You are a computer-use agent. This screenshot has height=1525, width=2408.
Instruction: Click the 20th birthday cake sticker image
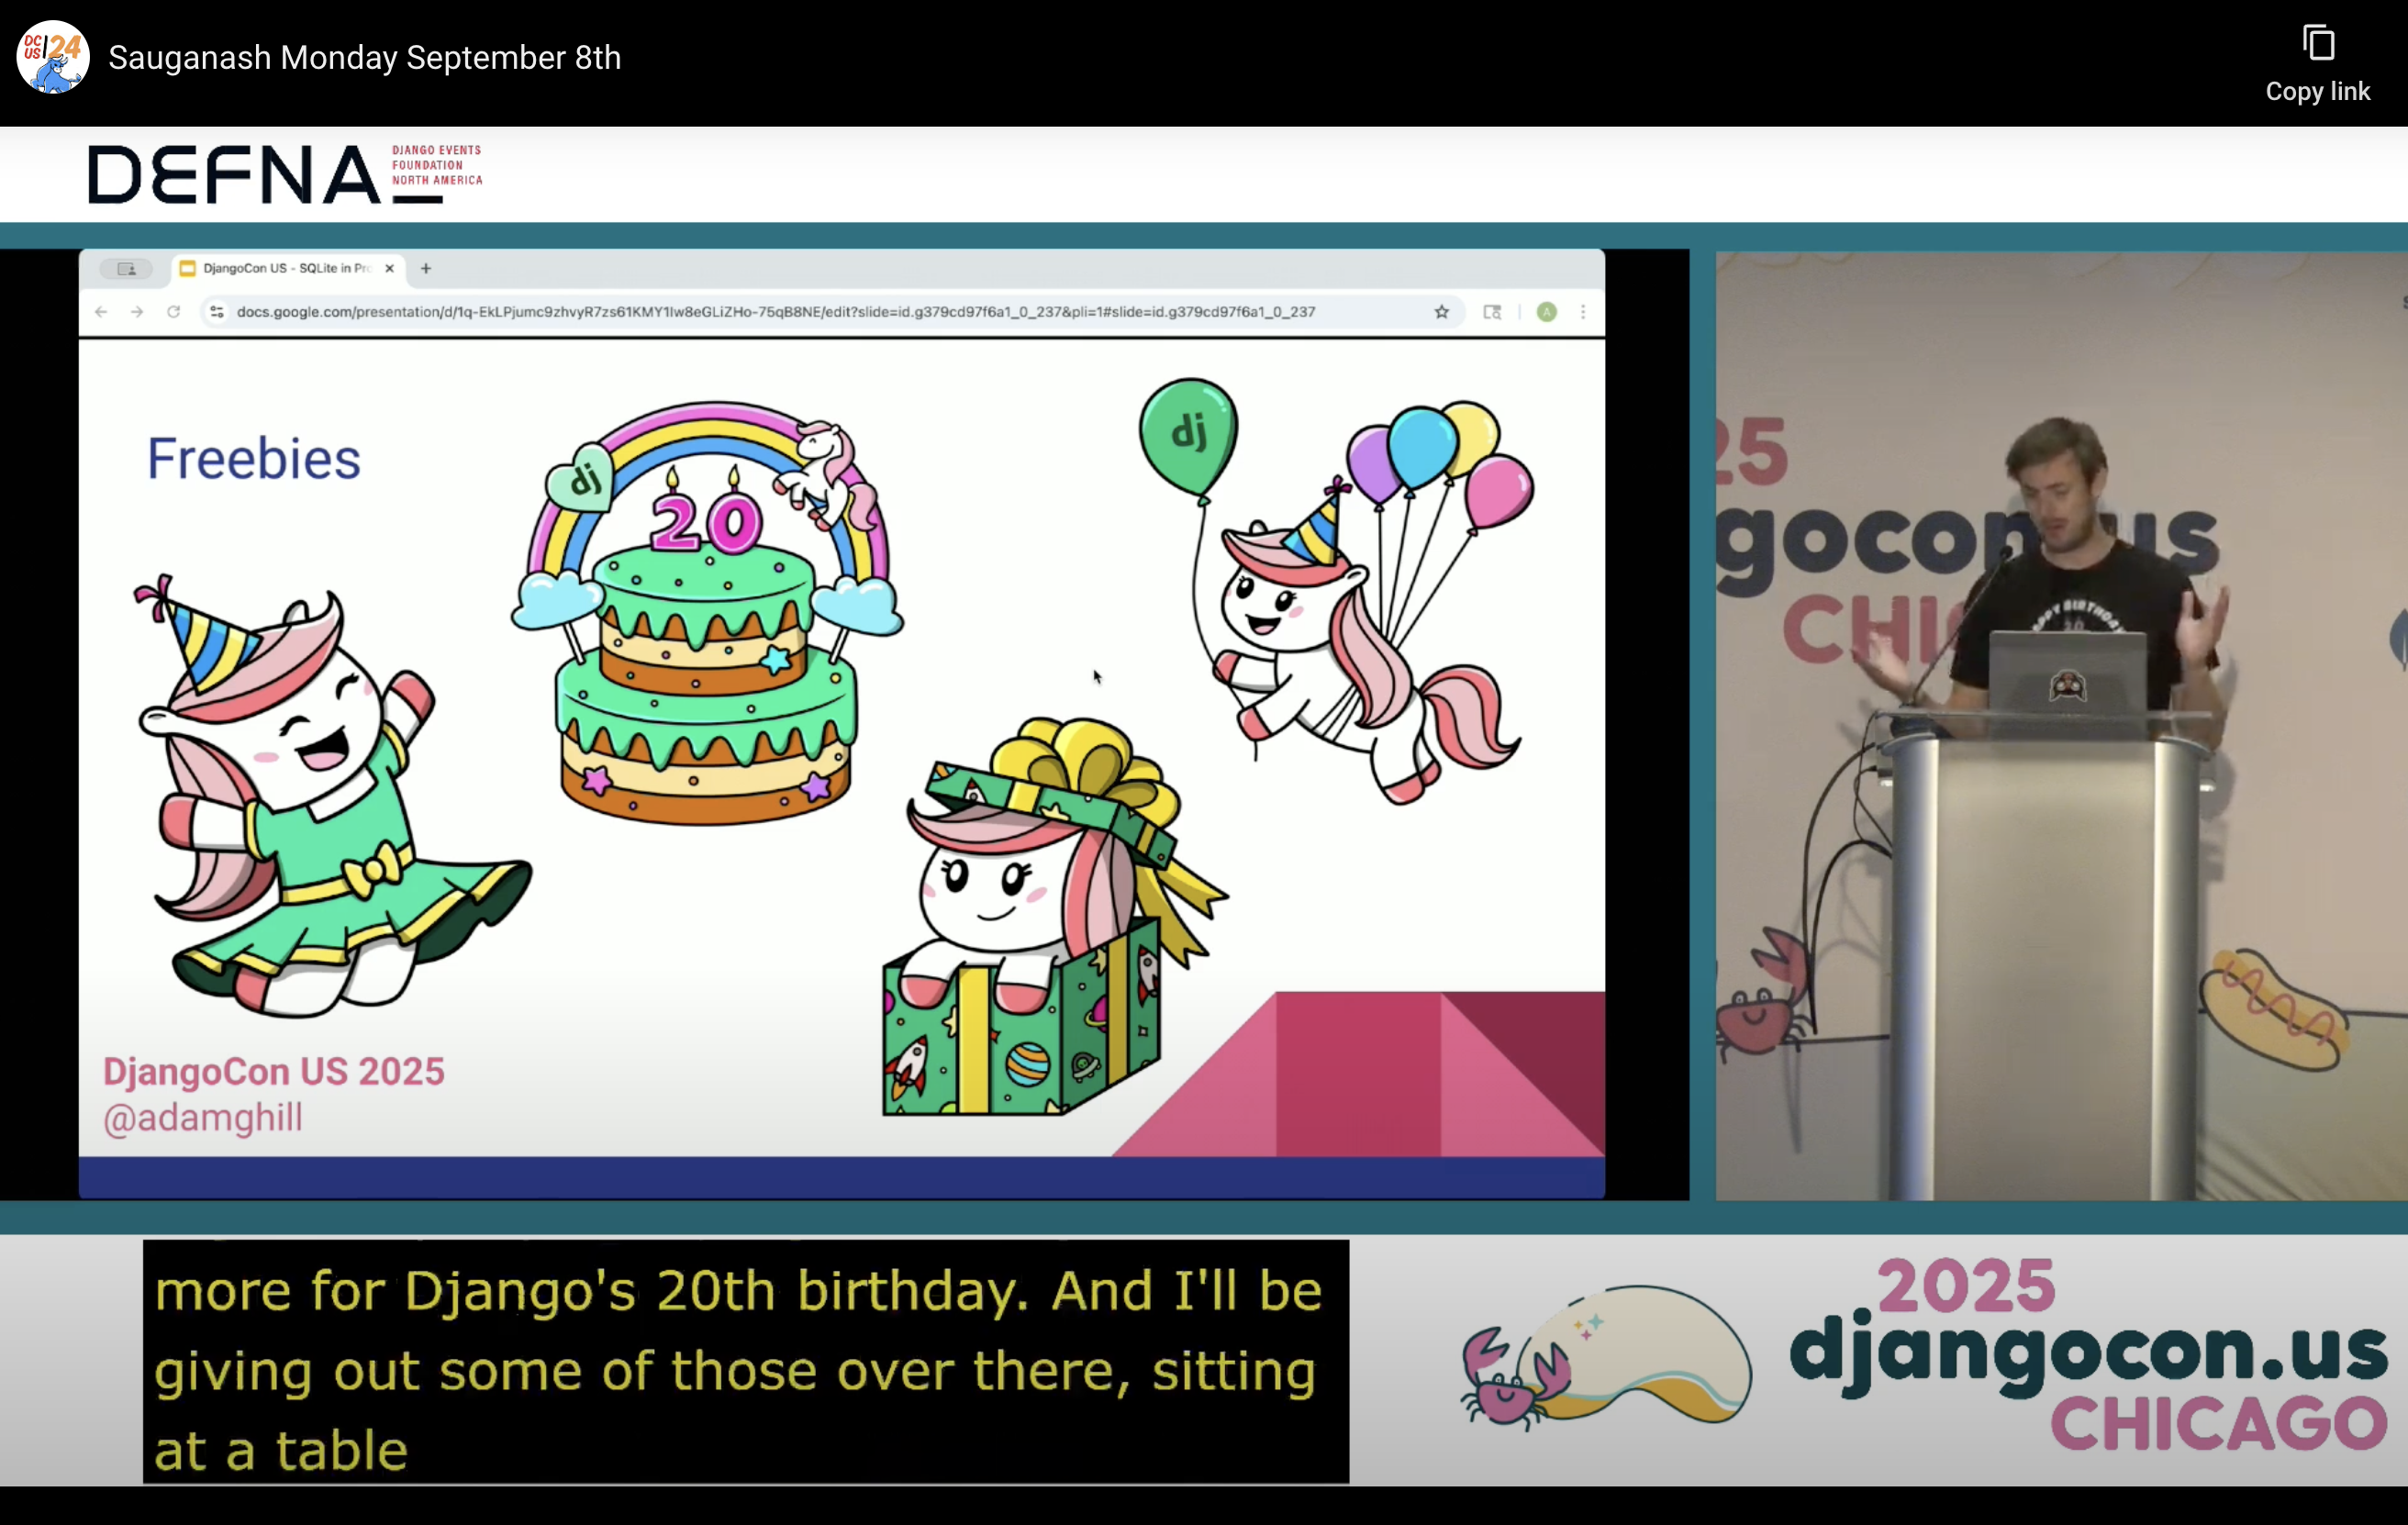coord(708,612)
